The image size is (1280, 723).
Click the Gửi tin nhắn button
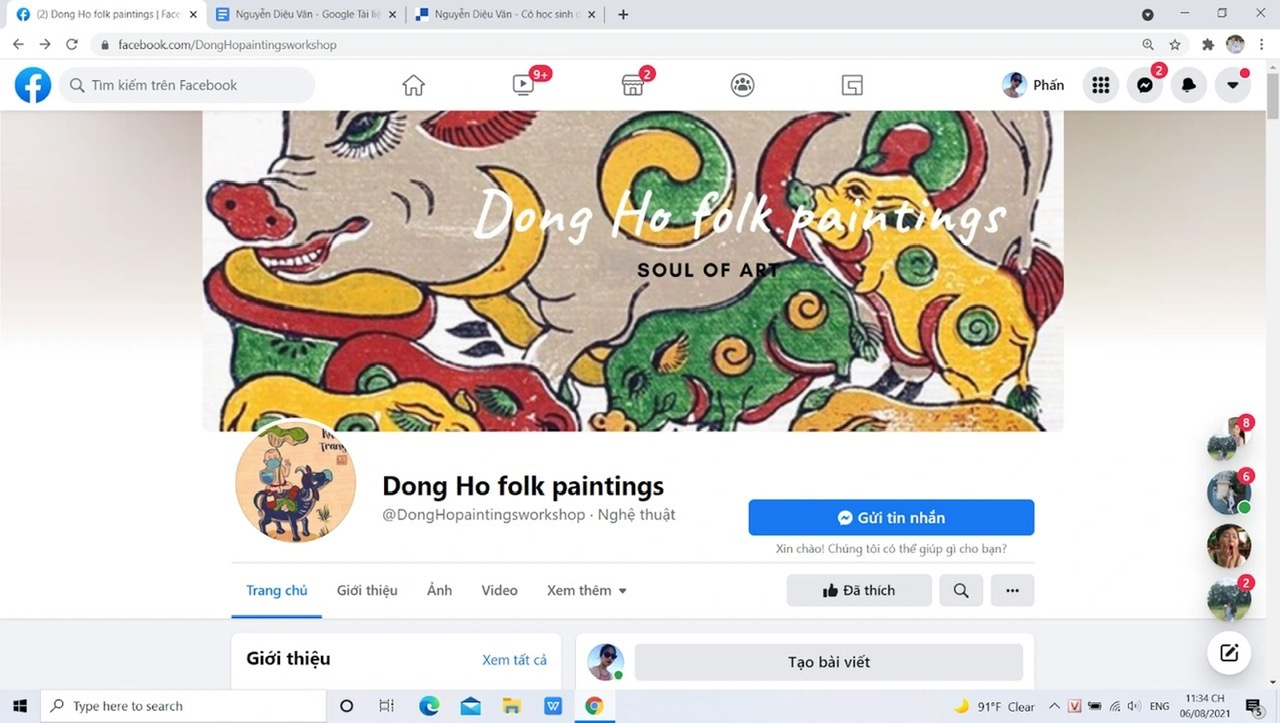(x=891, y=518)
